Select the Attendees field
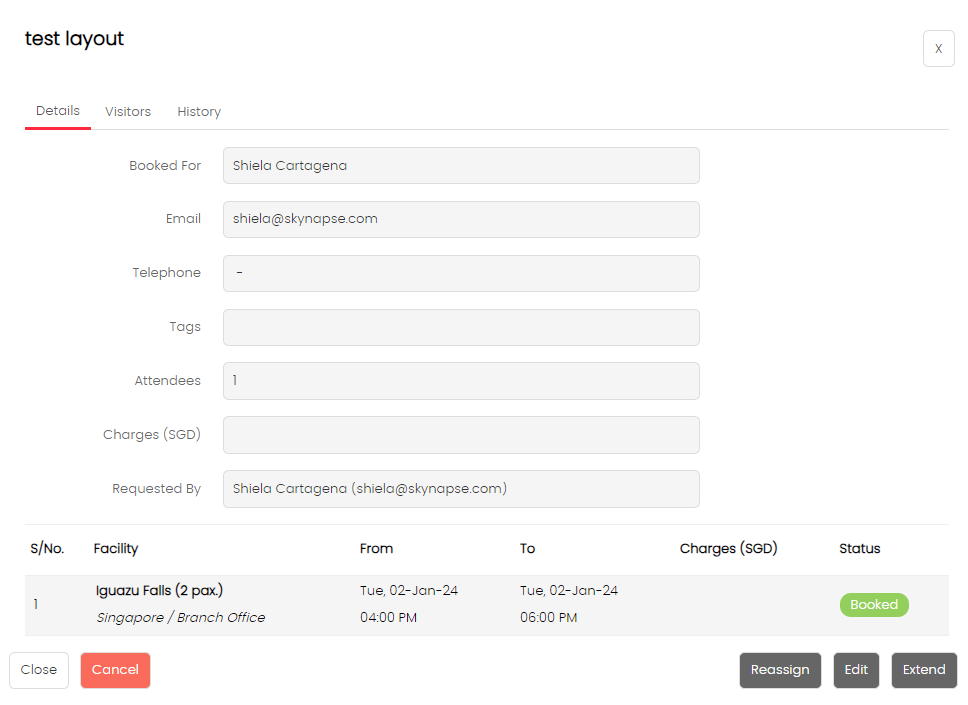The width and height of the screenshot is (968, 705). (x=461, y=381)
